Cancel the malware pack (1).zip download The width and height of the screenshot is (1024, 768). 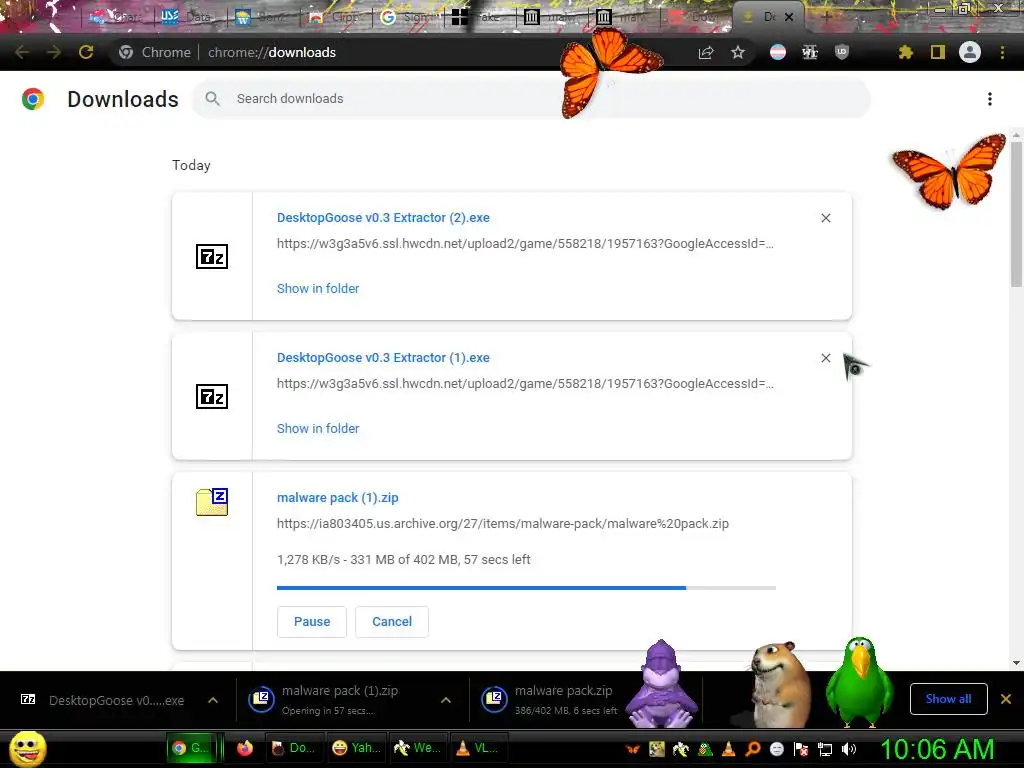tap(392, 622)
